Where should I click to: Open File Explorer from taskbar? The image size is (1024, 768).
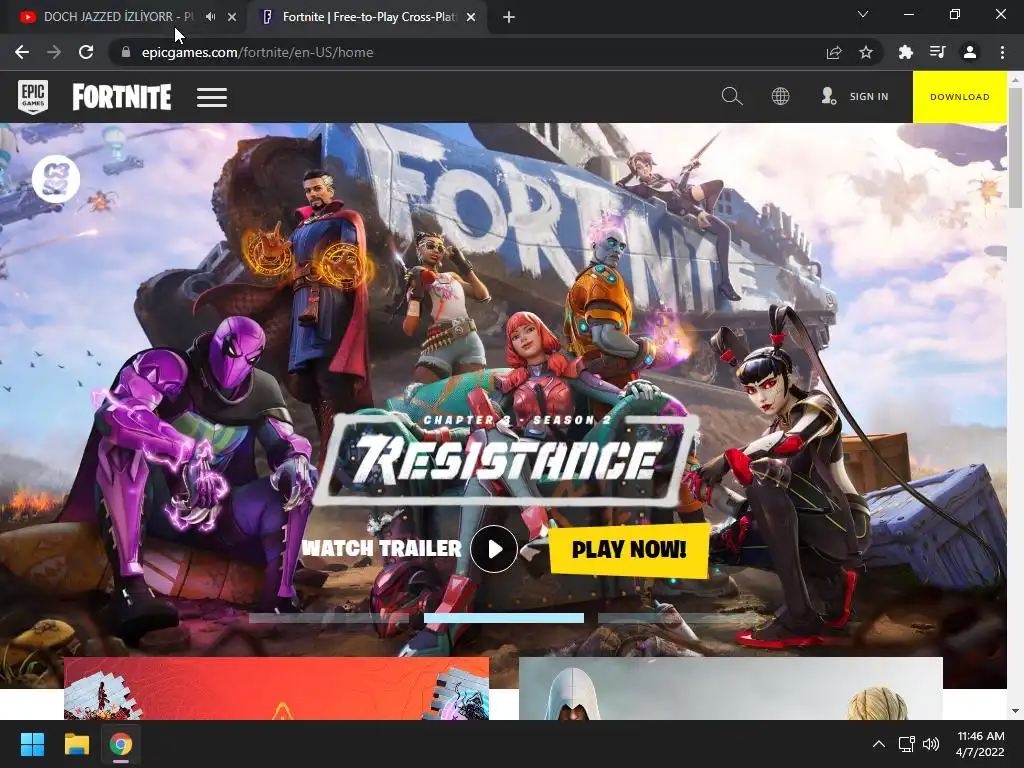pos(76,744)
